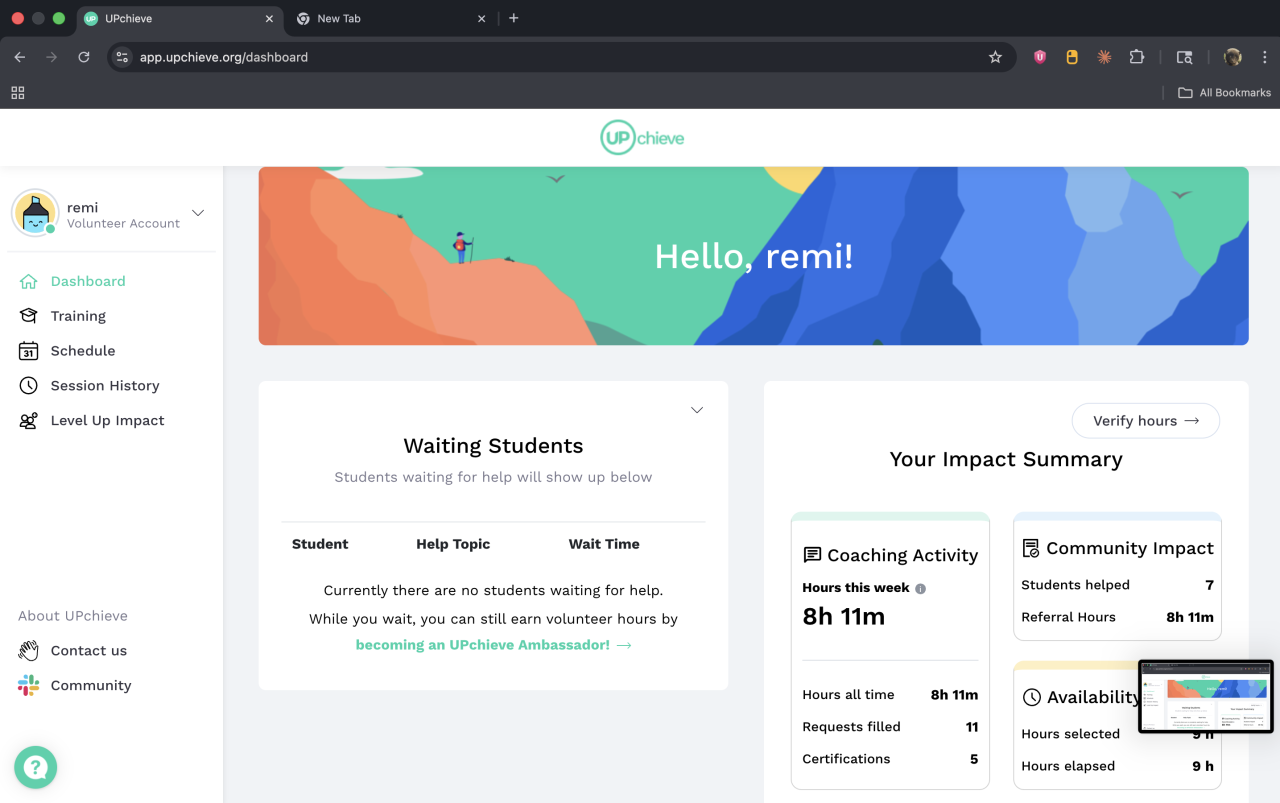Open the Chrome profile avatar
Screen dimensions: 1280x803
point(1233,57)
